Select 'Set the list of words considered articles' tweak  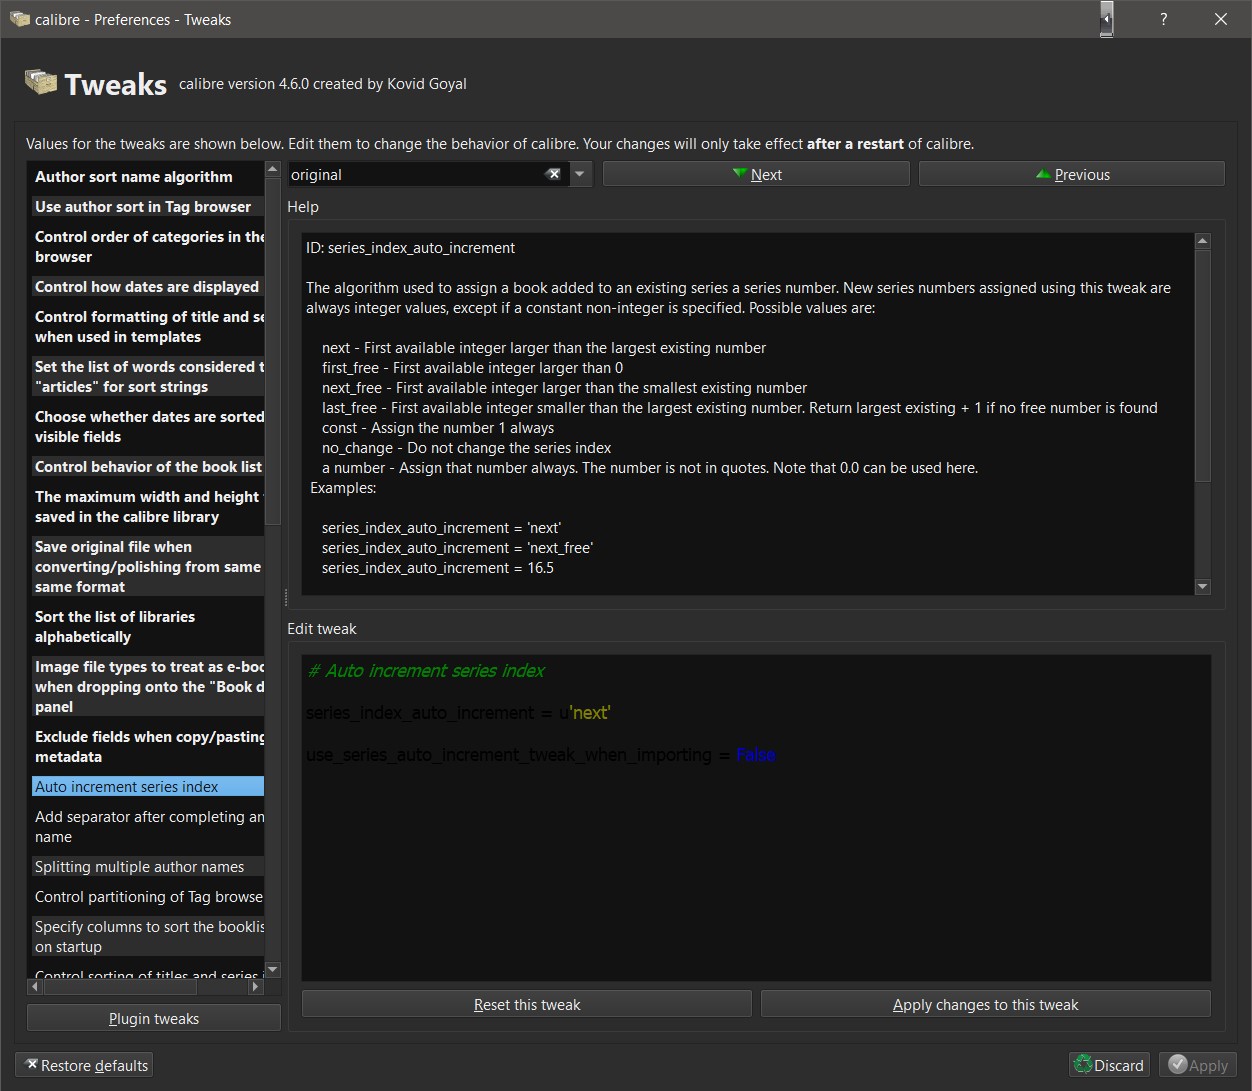coord(148,377)
